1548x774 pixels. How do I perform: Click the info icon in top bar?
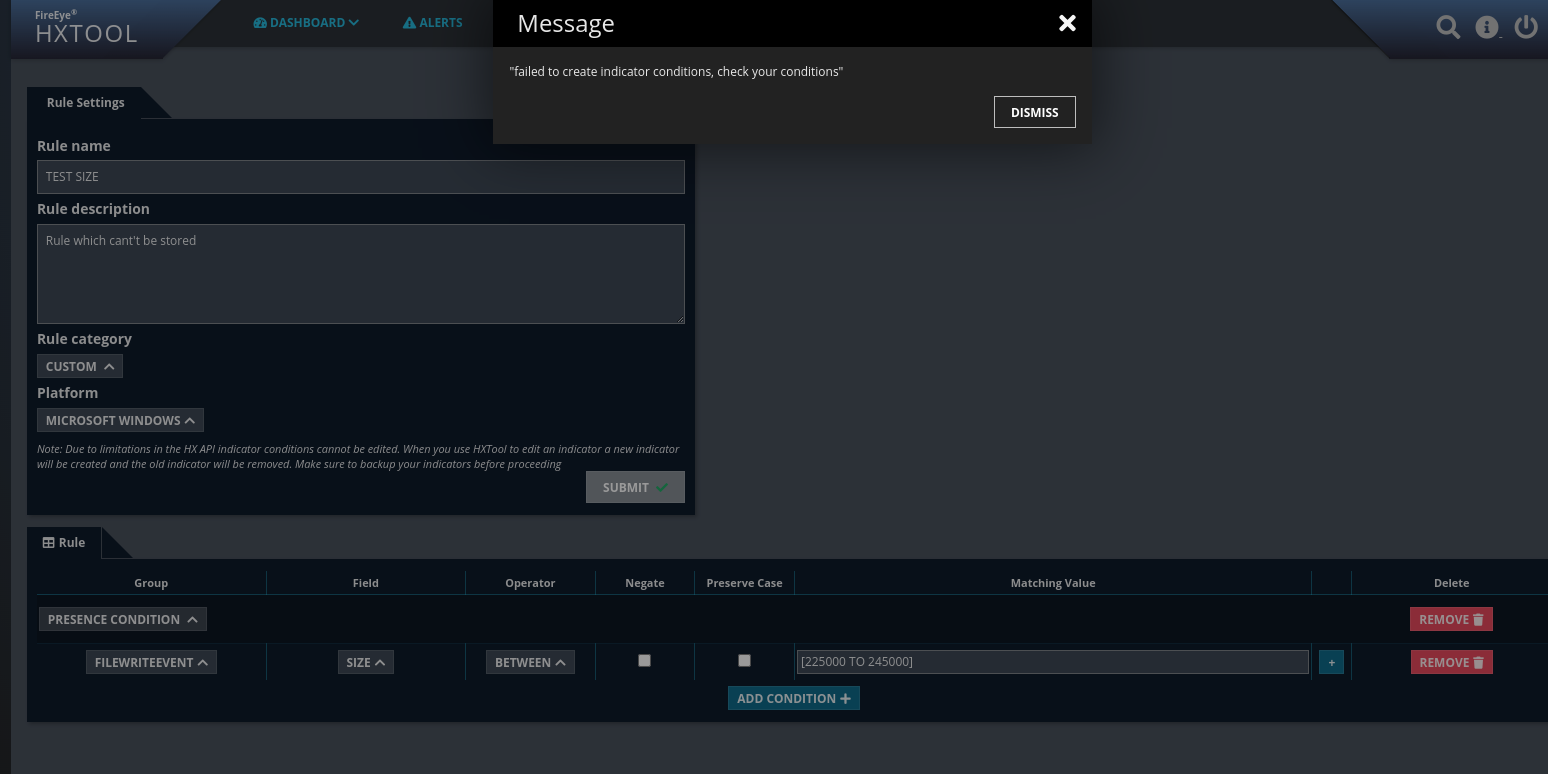click(1487, 27)
